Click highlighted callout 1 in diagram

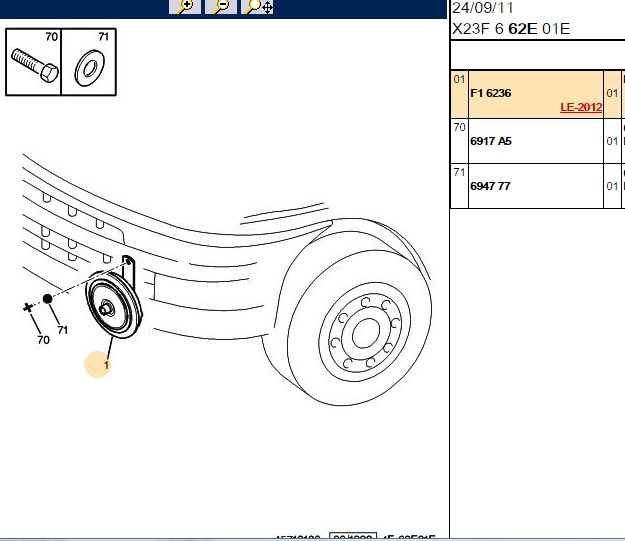pyautogui.click(x=97, y=364)
